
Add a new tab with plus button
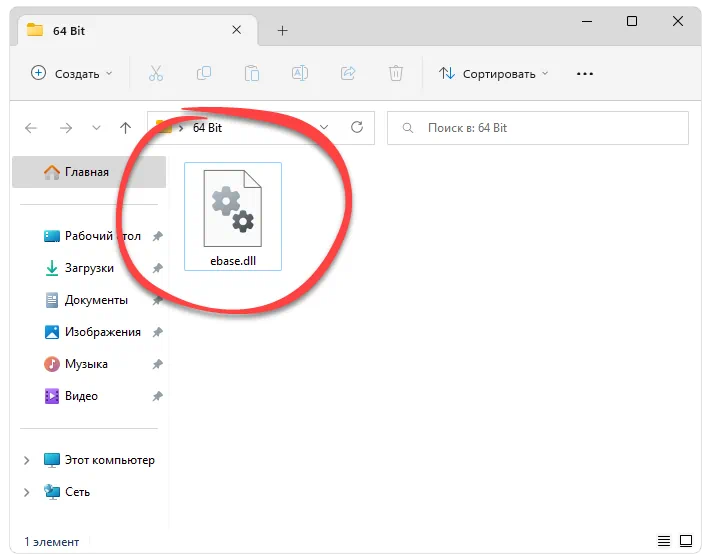pyautogui.click(x=282, y=31)
